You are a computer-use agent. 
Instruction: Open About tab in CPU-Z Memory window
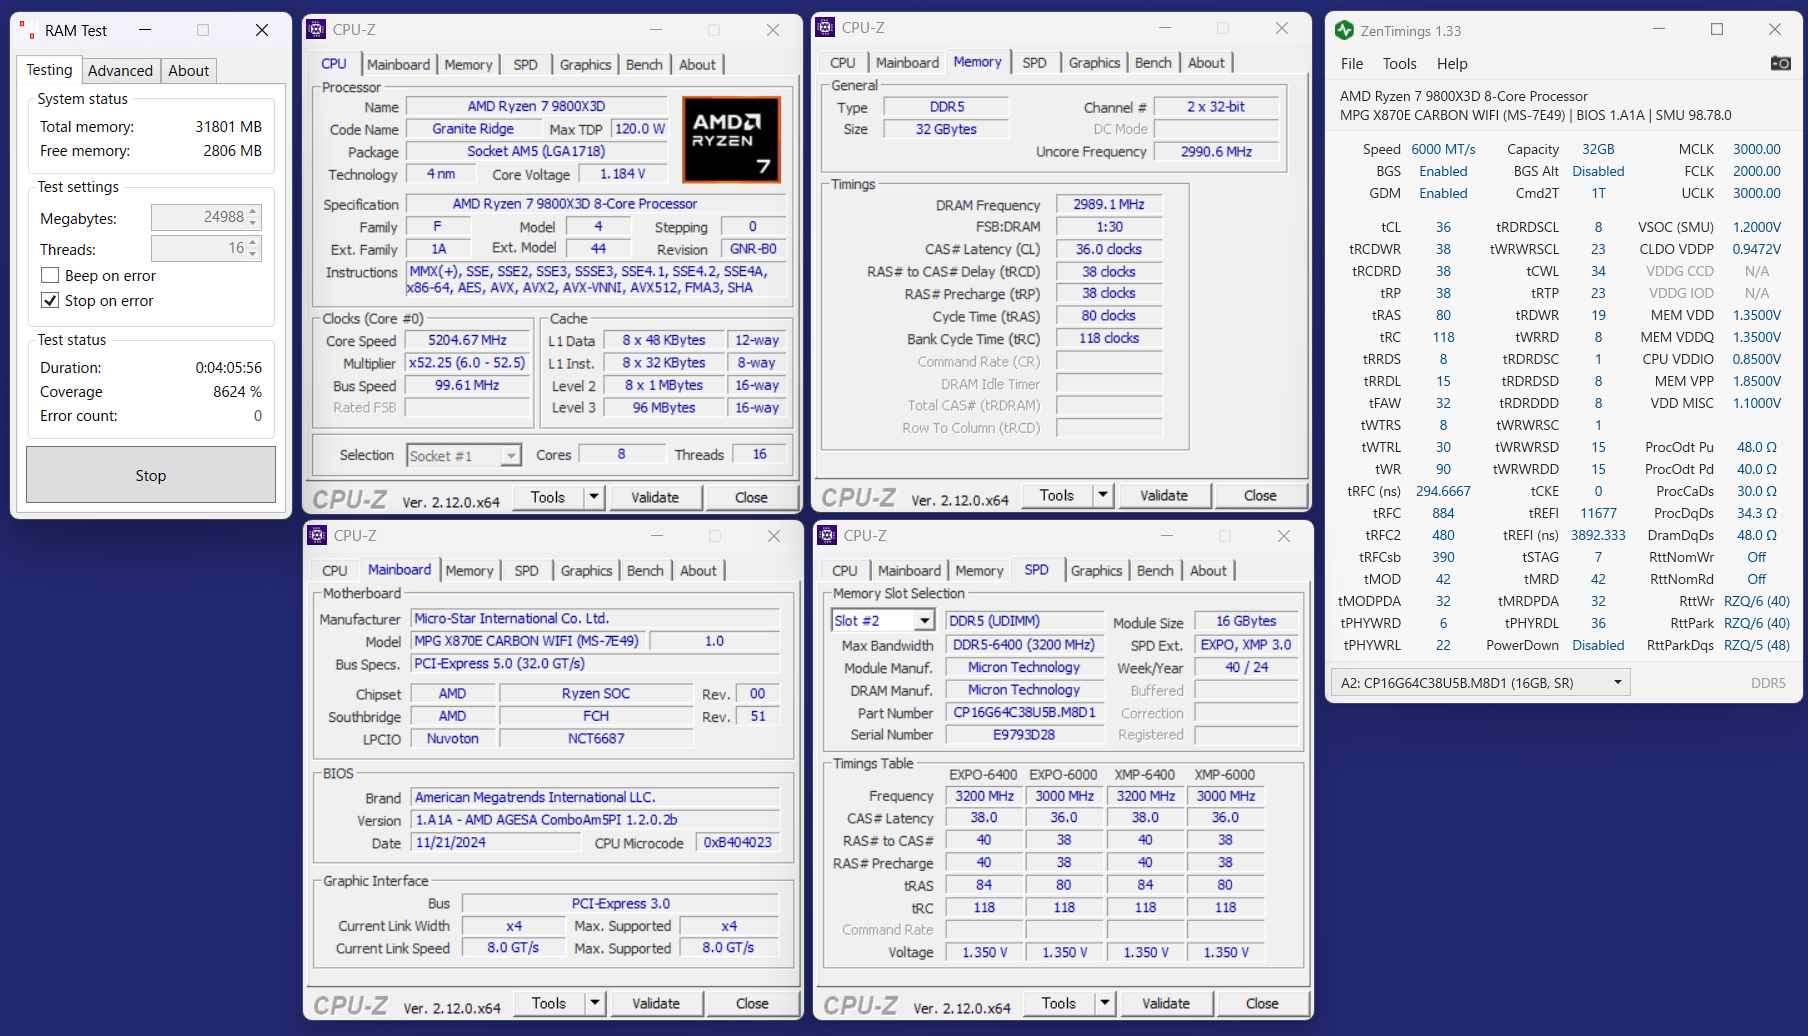click(x=1206, y=62)
